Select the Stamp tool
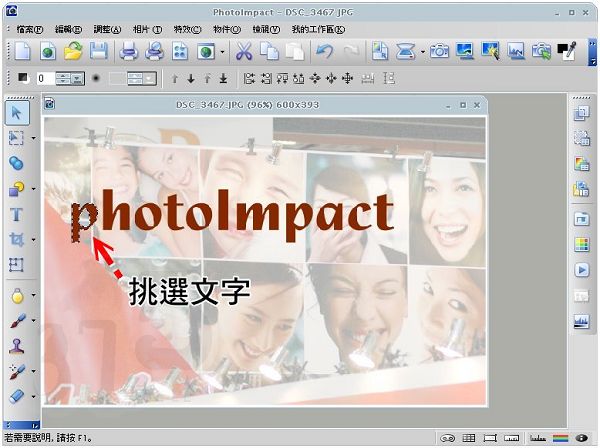 click(16, 346)
